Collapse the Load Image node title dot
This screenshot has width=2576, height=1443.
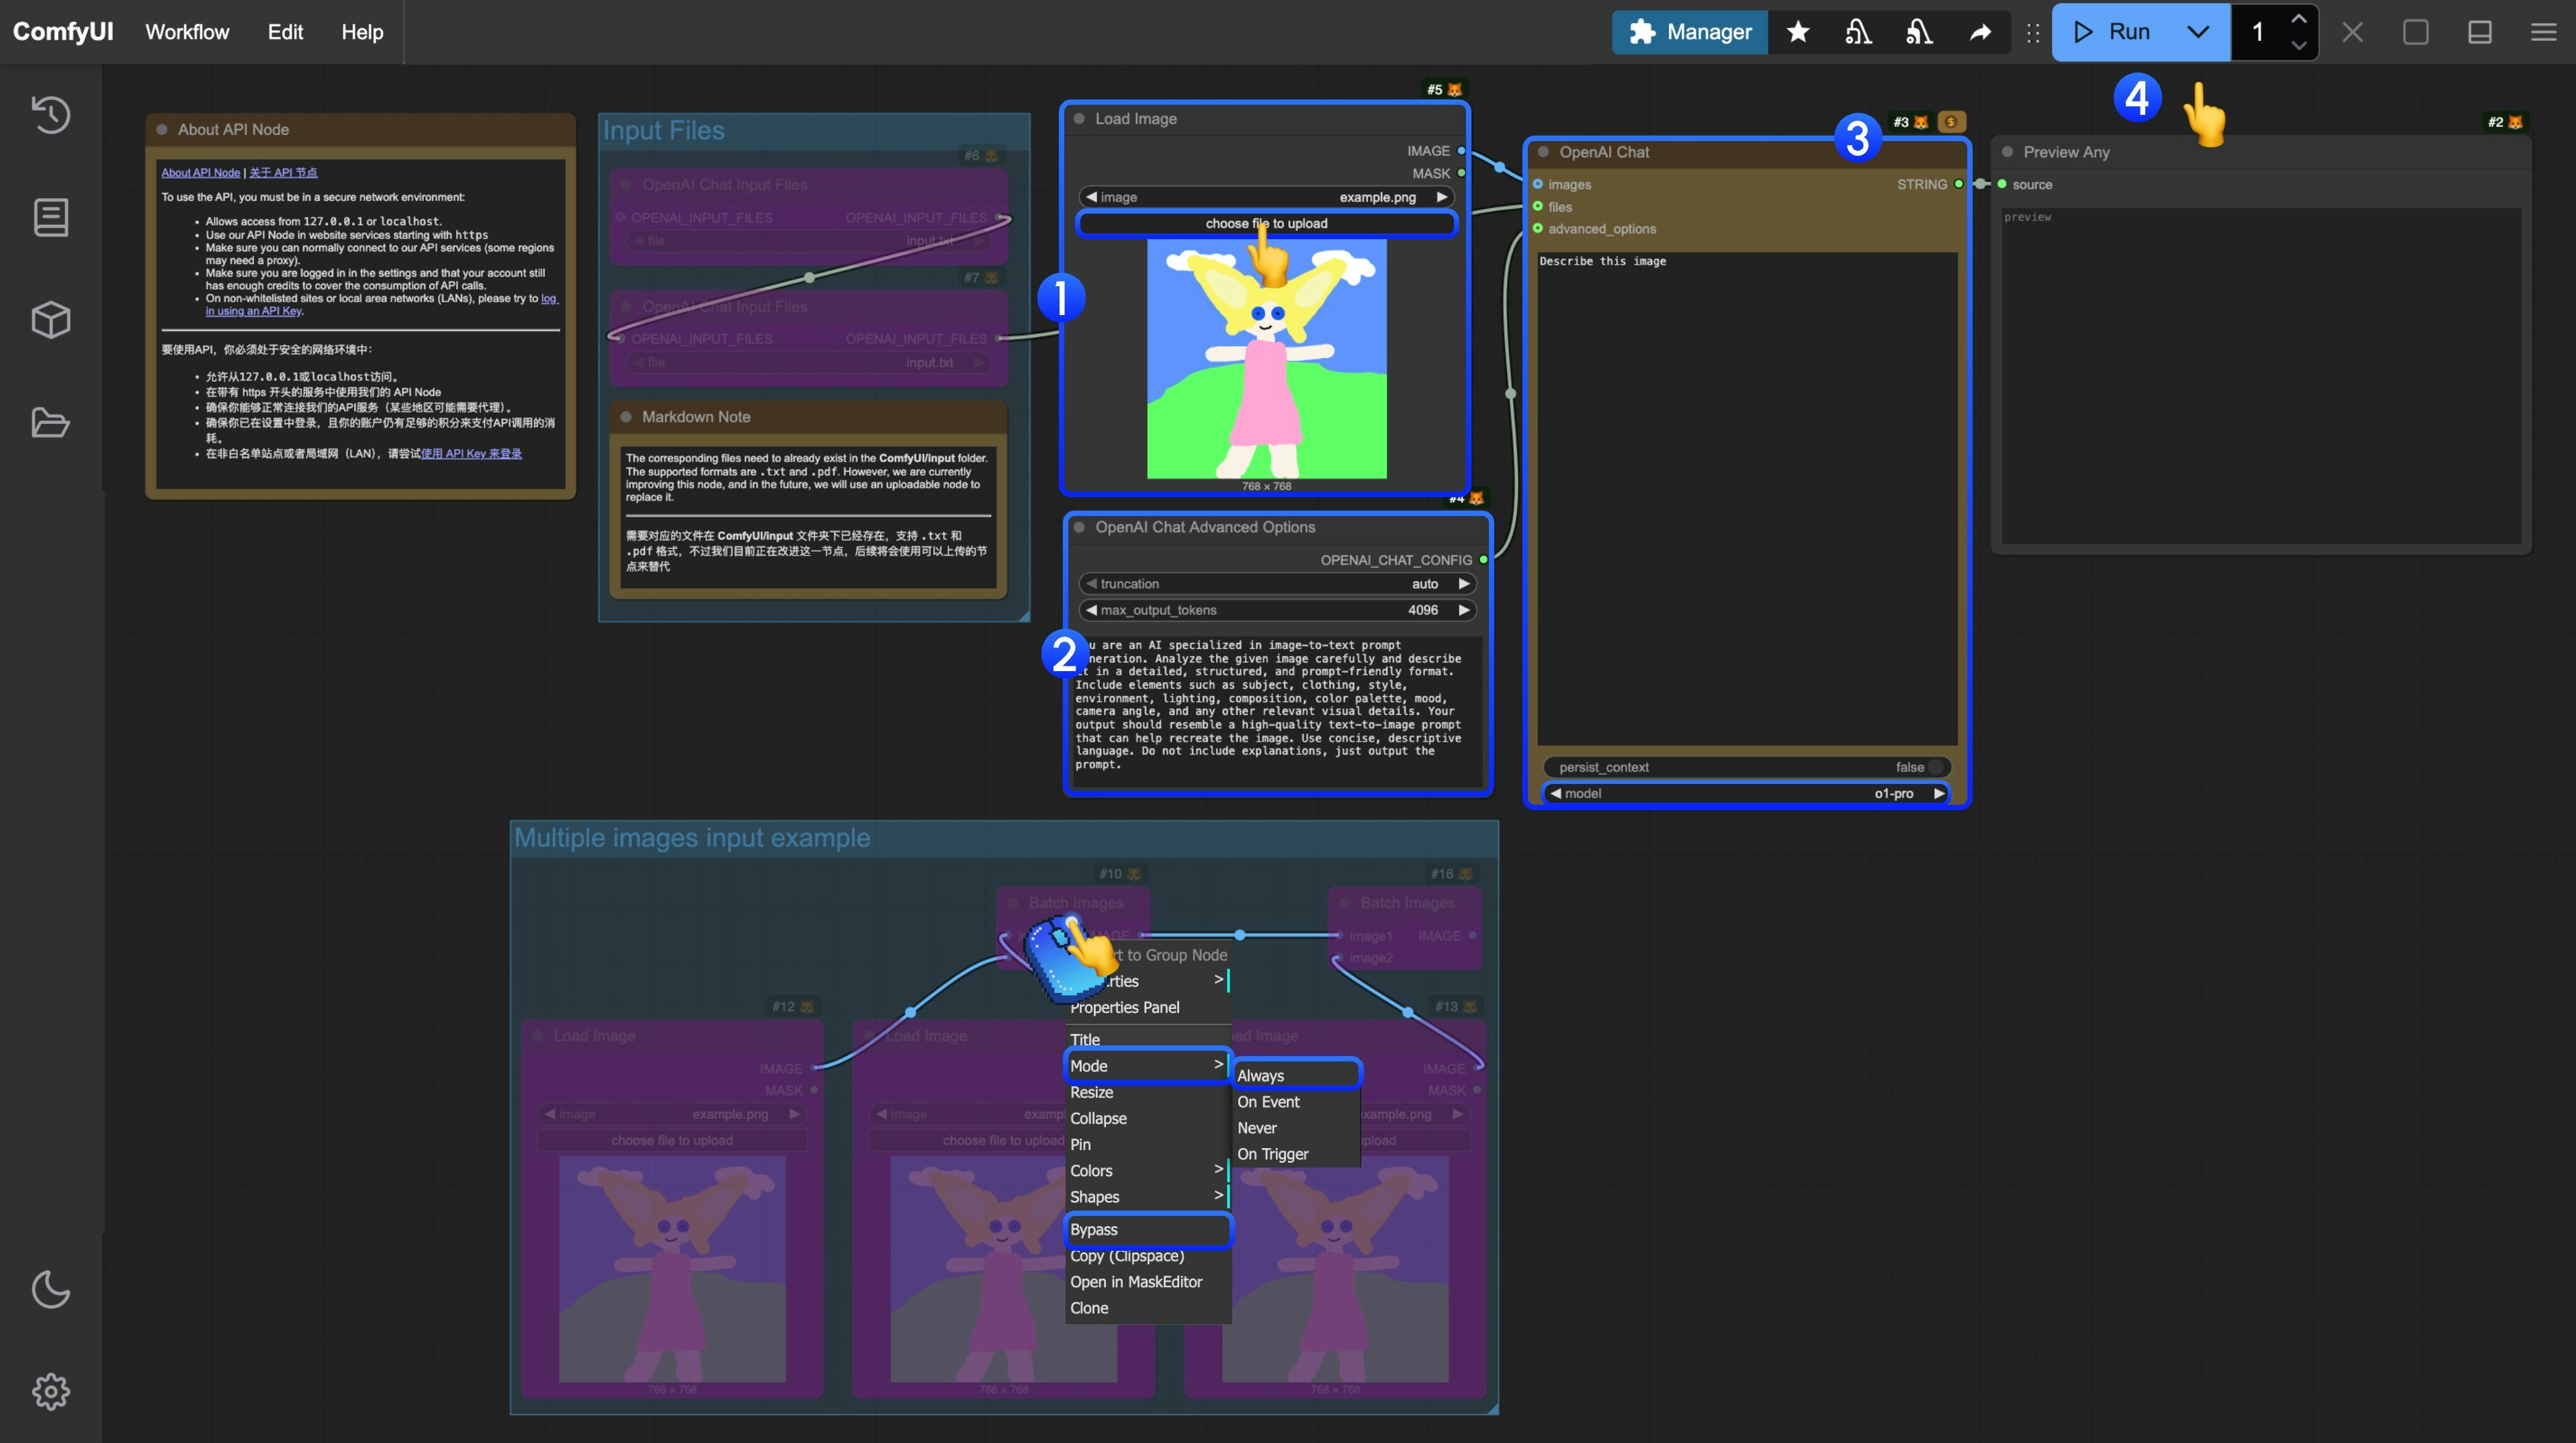1078,118
